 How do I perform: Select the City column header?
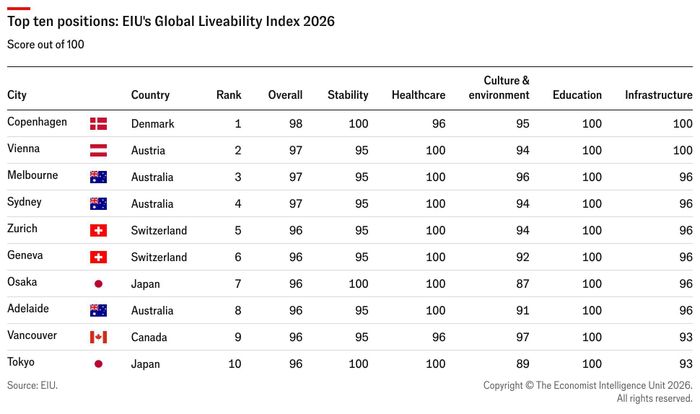pos(17,95)
